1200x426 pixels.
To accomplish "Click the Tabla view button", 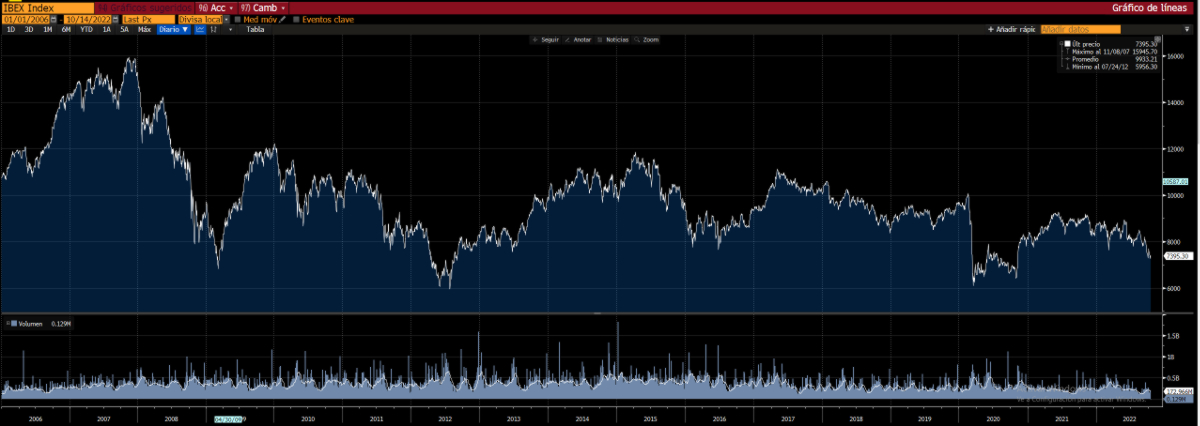I will click(x=255, y=30).
